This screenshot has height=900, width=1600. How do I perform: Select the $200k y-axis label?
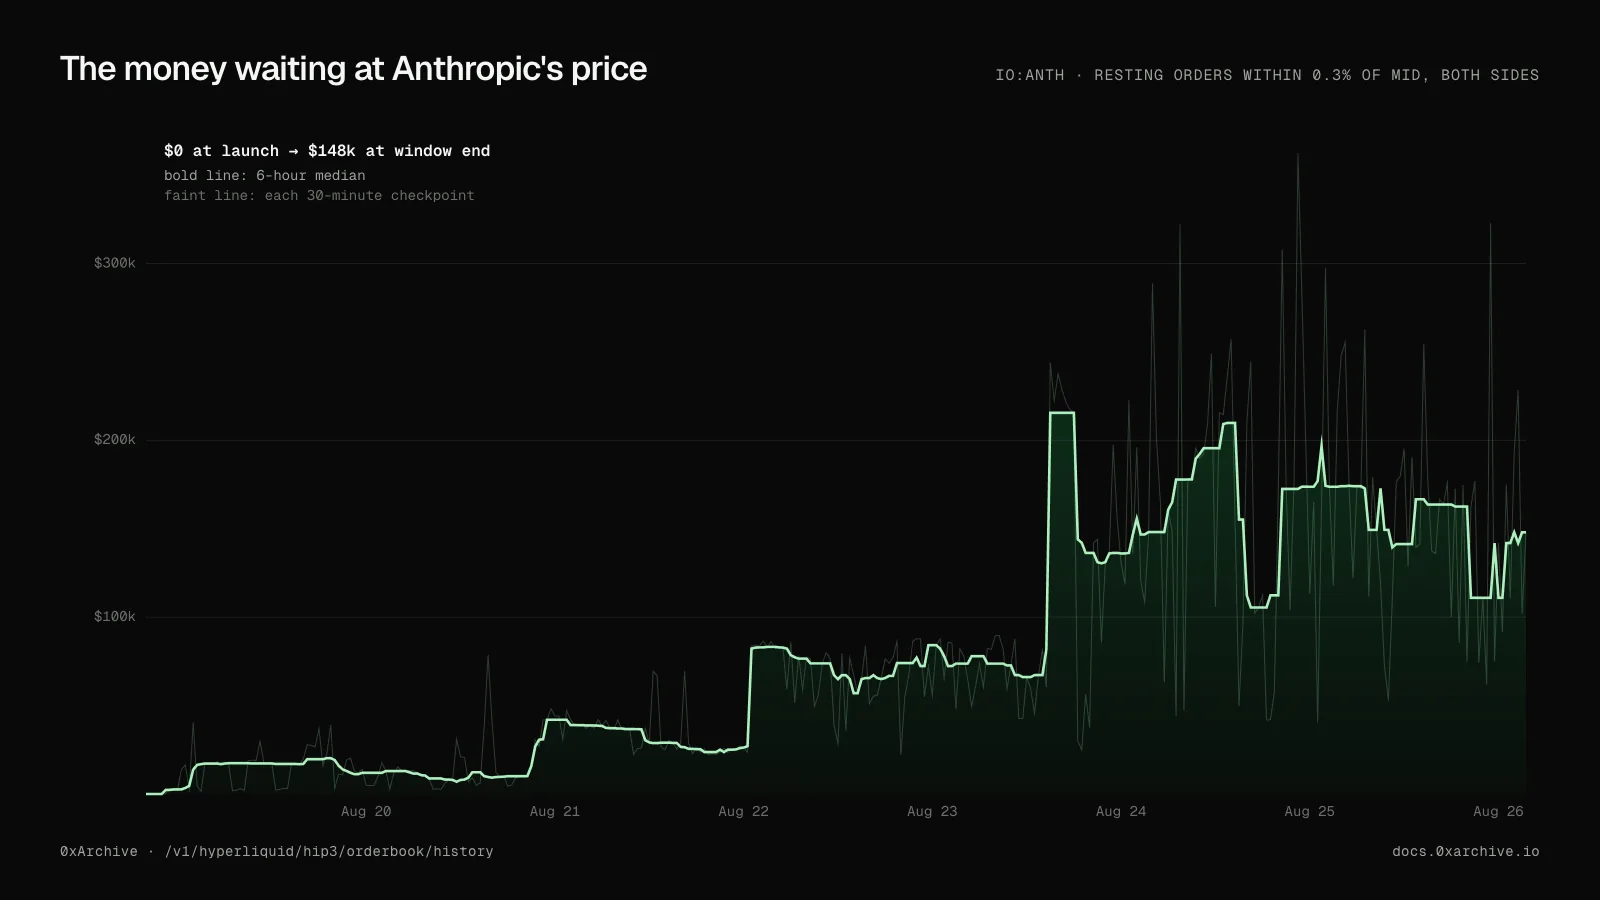[115, 440]
